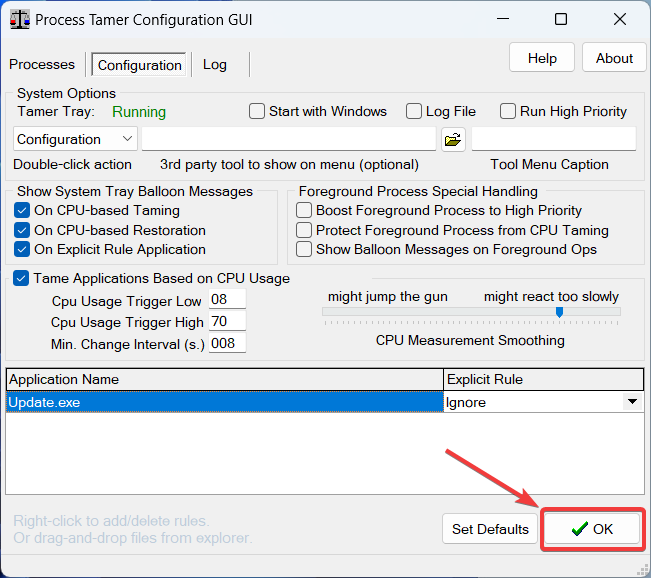The image size is (651, 578).
Task: Select the Configuration tab
Action: point(139,65)
